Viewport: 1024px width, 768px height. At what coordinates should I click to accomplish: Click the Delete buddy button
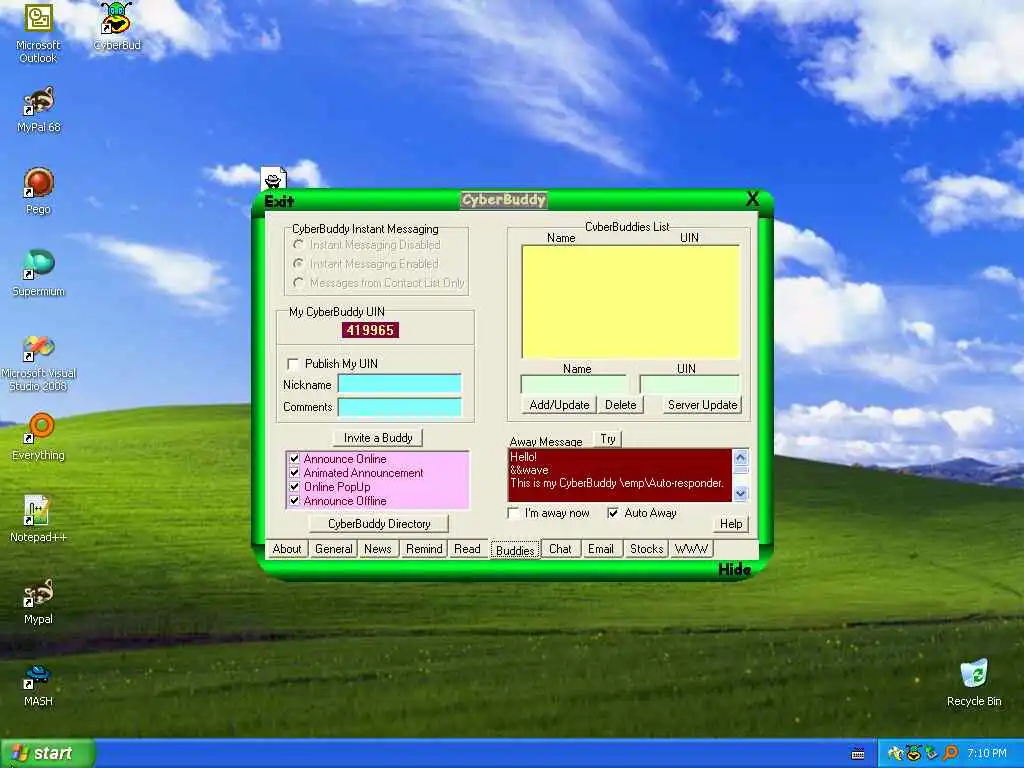pyautogui.click(x=620, y=405)
